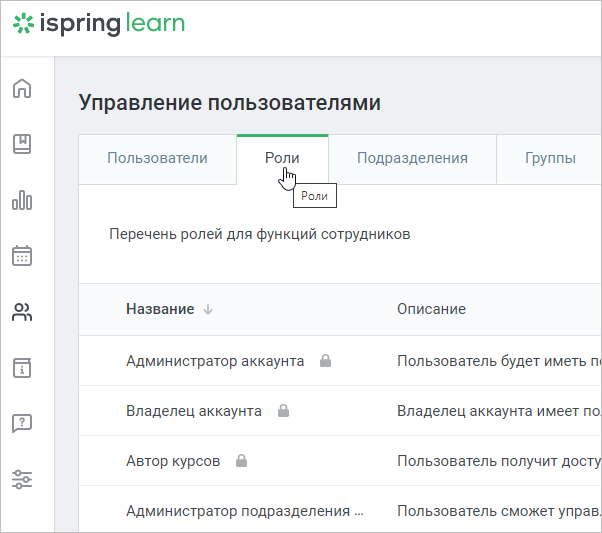Open the Администратор аккаунта role
The width and height of the screenshot is (602, 533).
coord(215,361)
